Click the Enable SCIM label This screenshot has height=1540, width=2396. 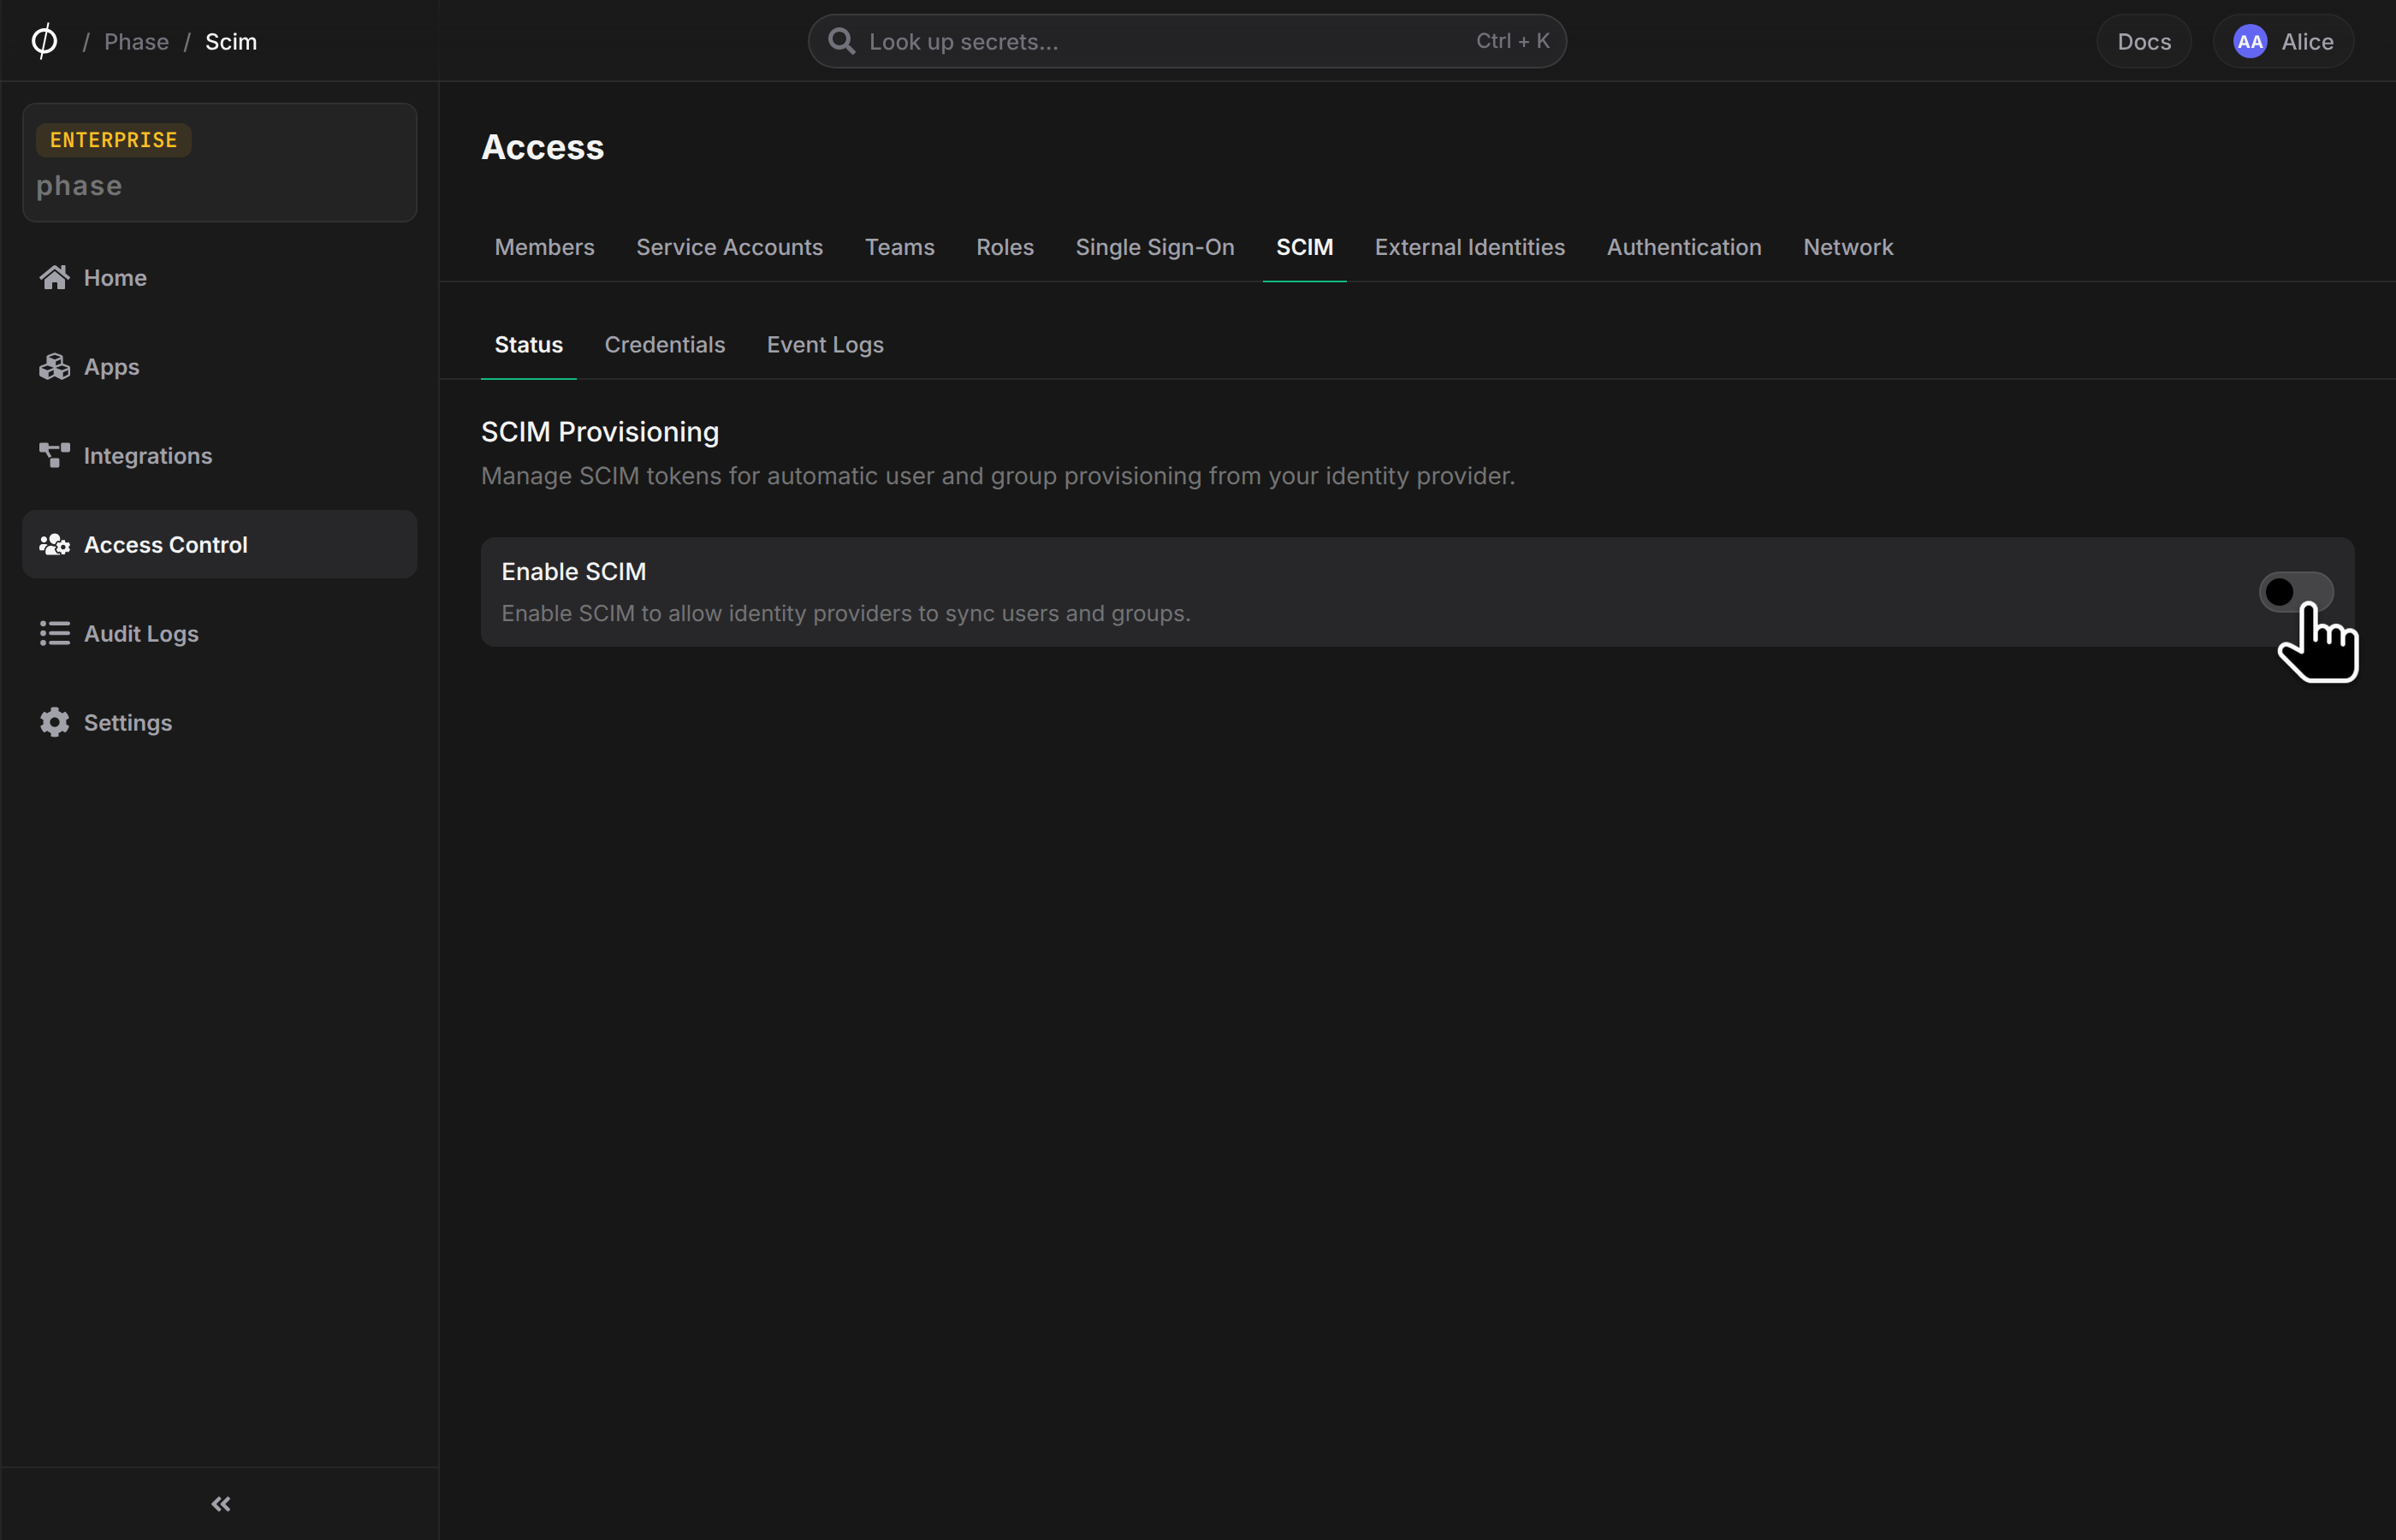point(573,571)
